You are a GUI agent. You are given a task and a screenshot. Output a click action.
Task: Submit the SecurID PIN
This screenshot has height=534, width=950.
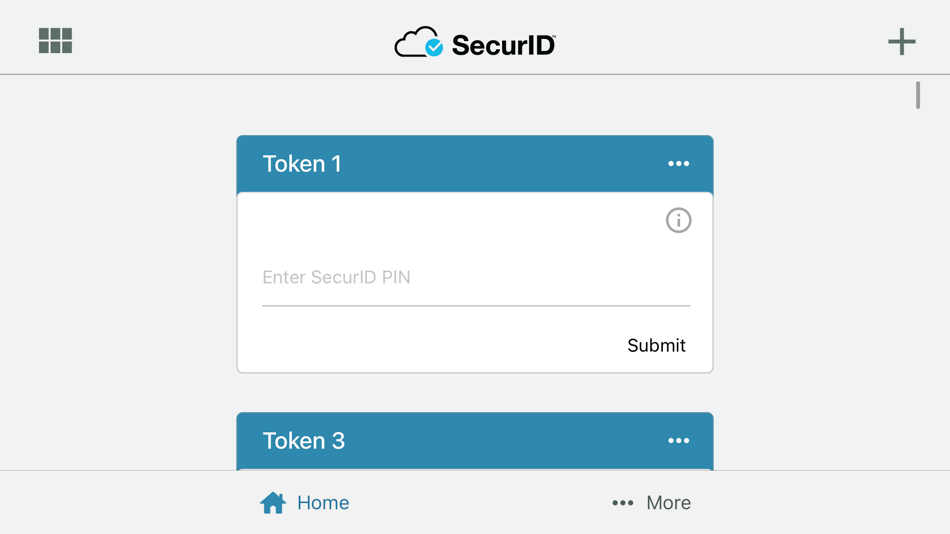pos(656,345)
